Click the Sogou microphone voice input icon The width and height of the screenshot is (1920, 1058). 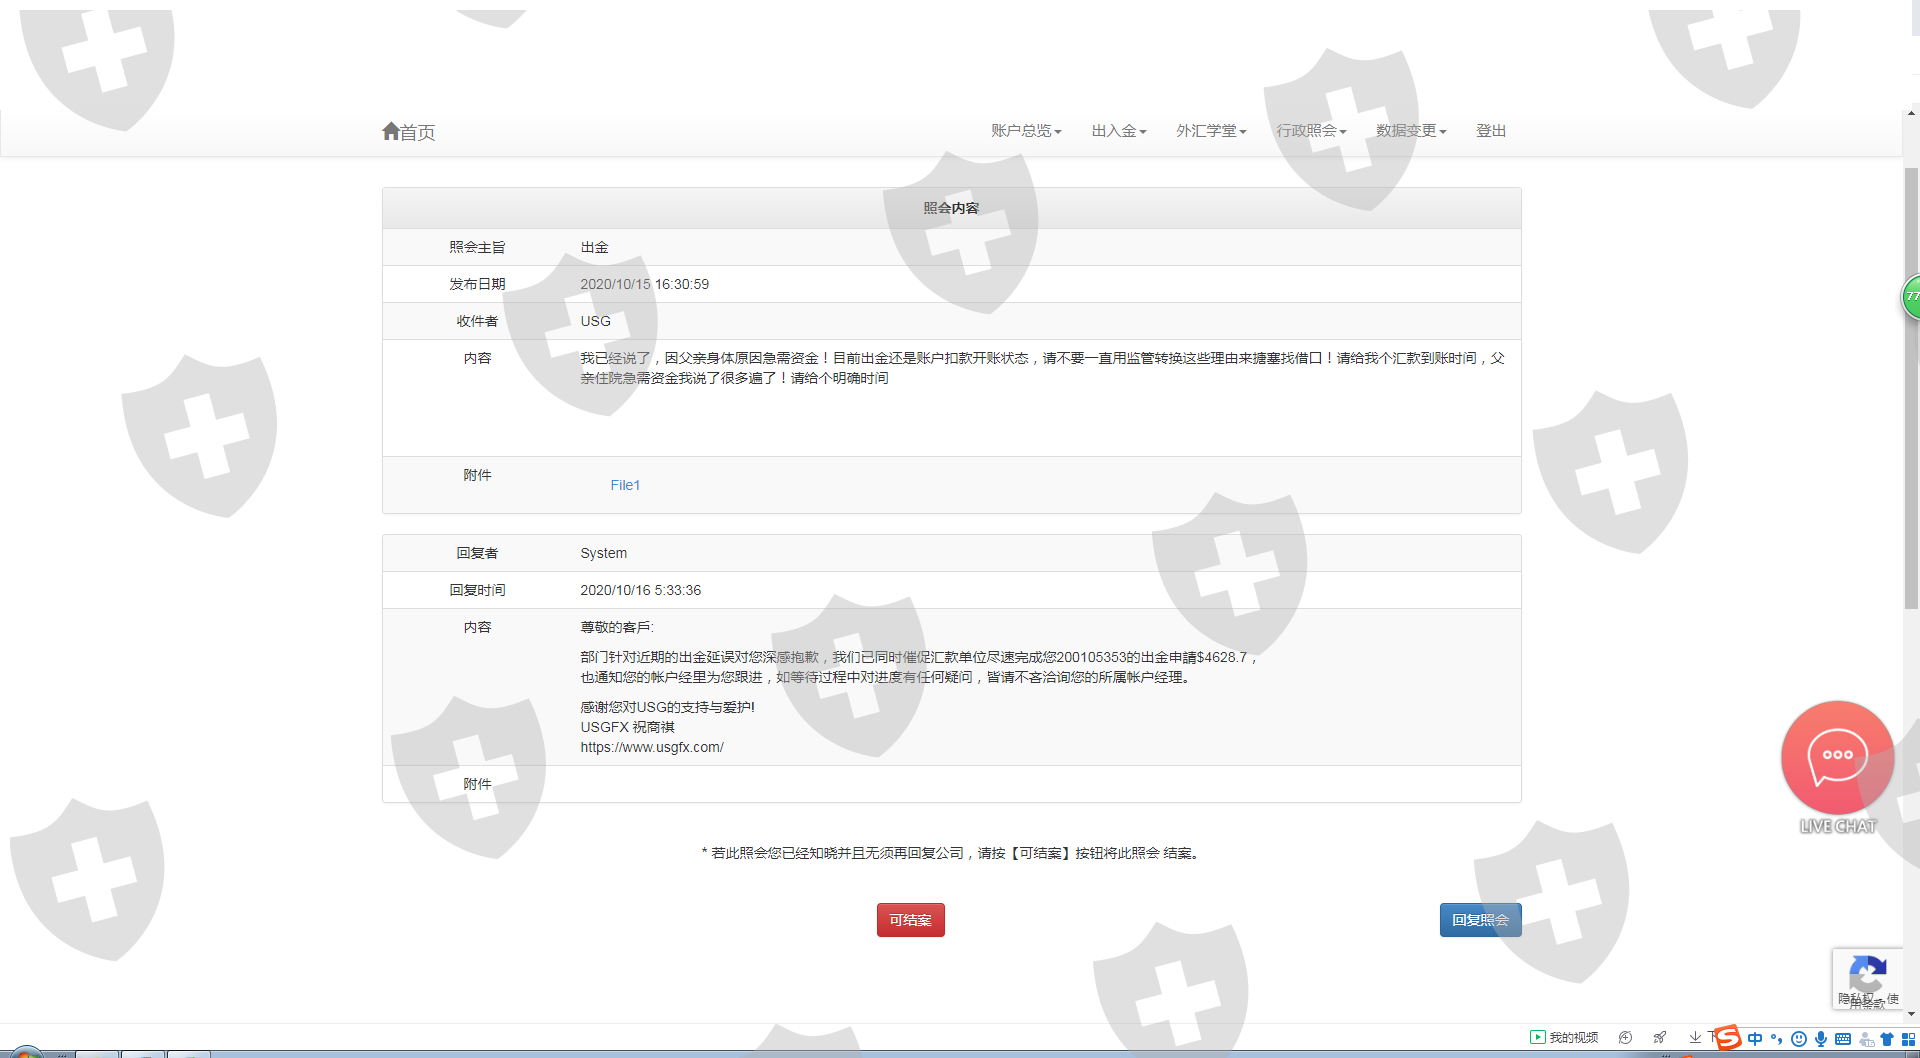[1821, 1039]
